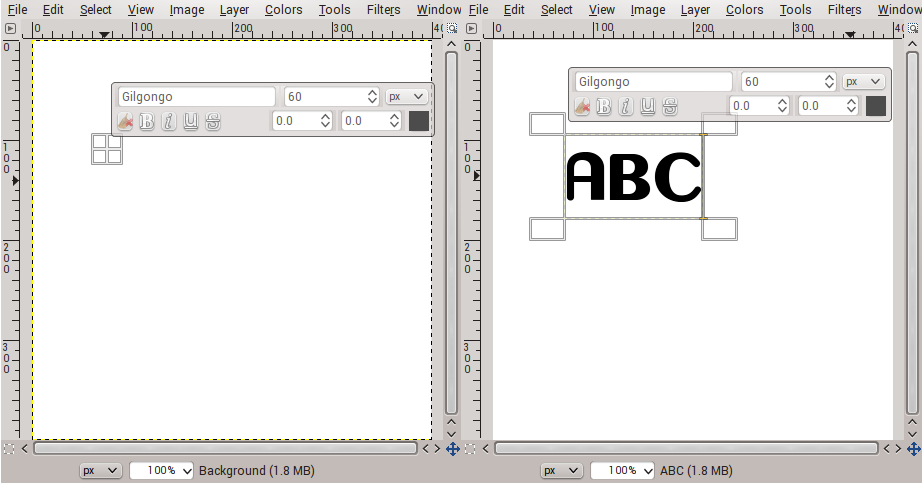Viewport: 922px width, 483px height.
Task: Click baseline offset stepper in left window toolbar
Action: pos(326,121)
